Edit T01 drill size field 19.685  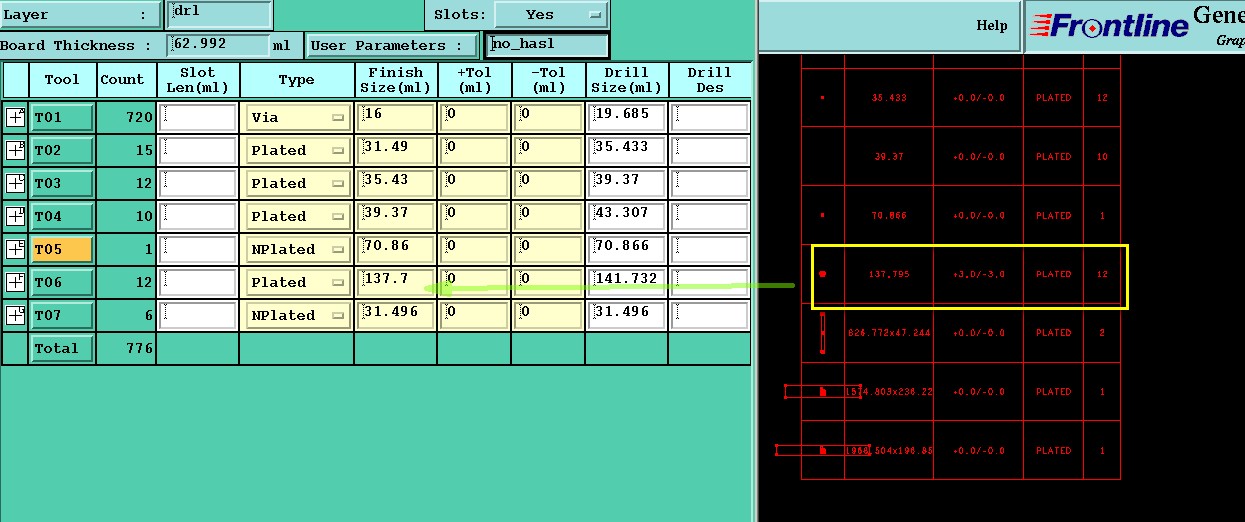point(627,117)
